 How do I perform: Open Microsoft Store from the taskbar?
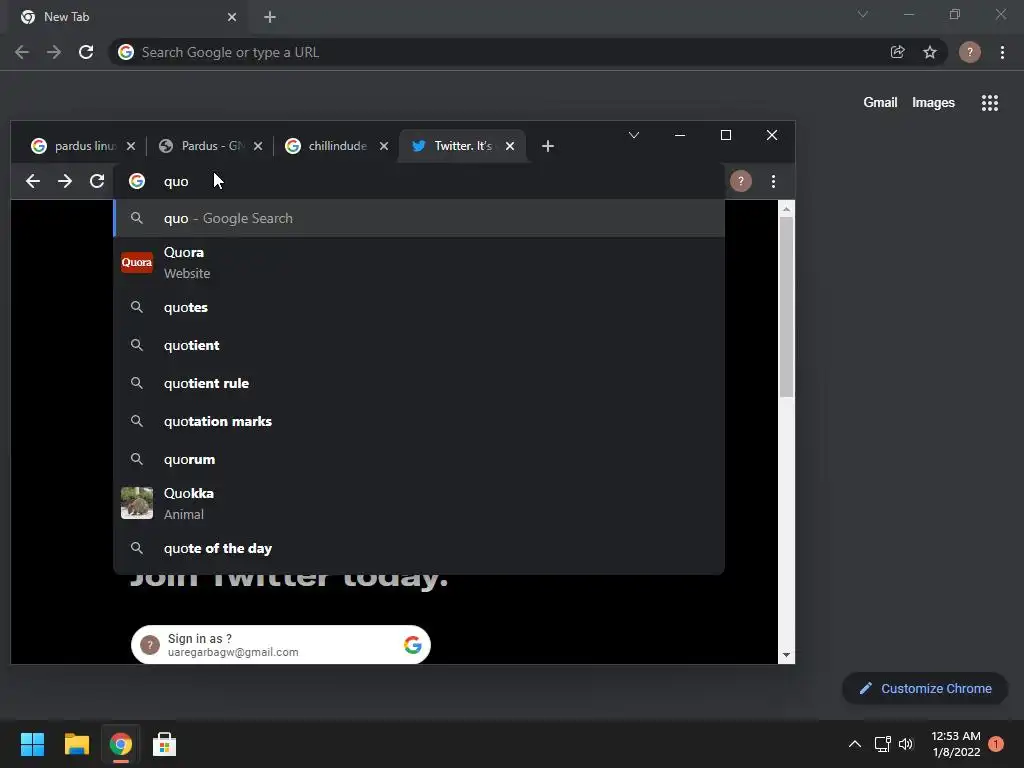(165, 744)
